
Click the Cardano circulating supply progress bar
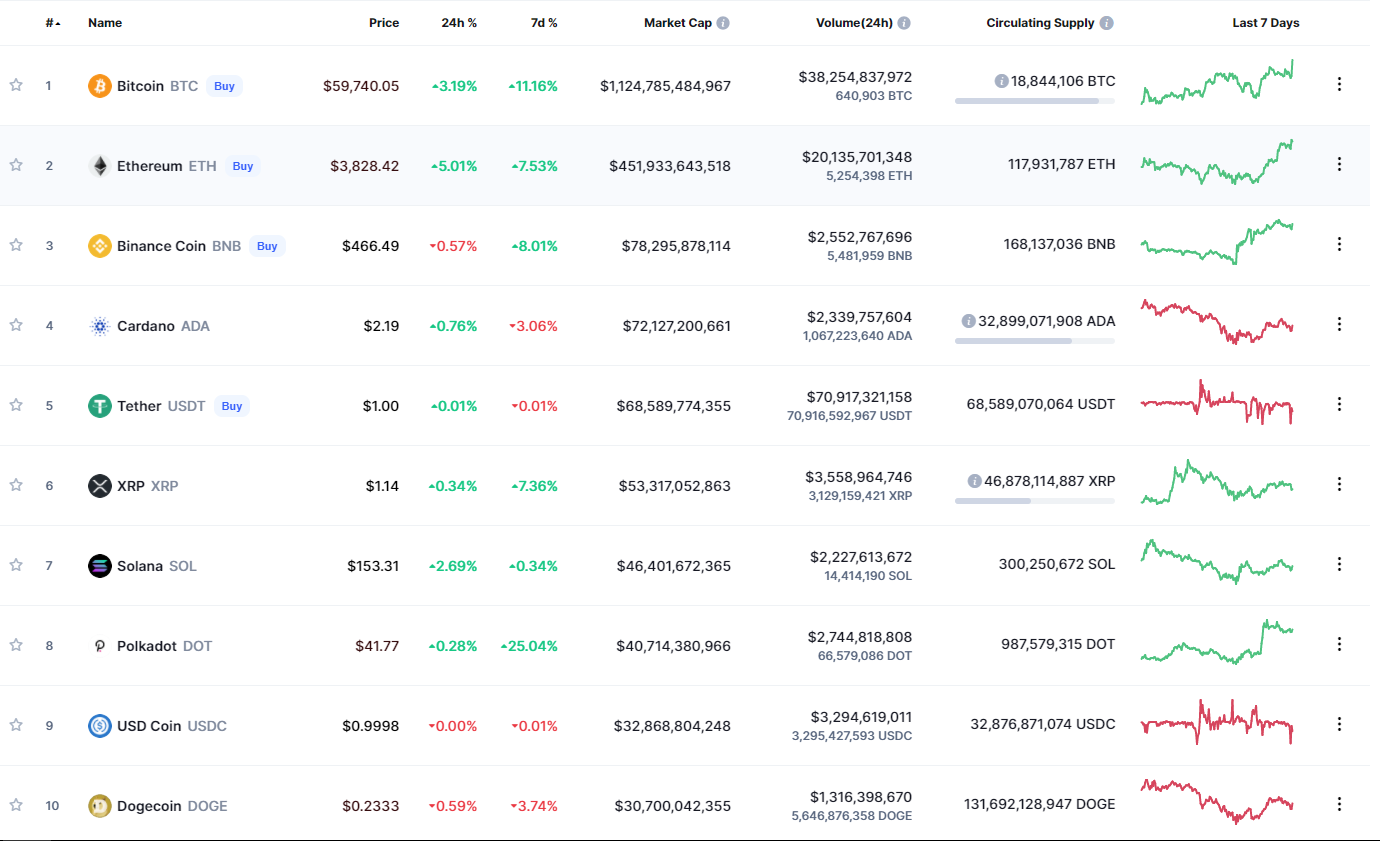1035,341
